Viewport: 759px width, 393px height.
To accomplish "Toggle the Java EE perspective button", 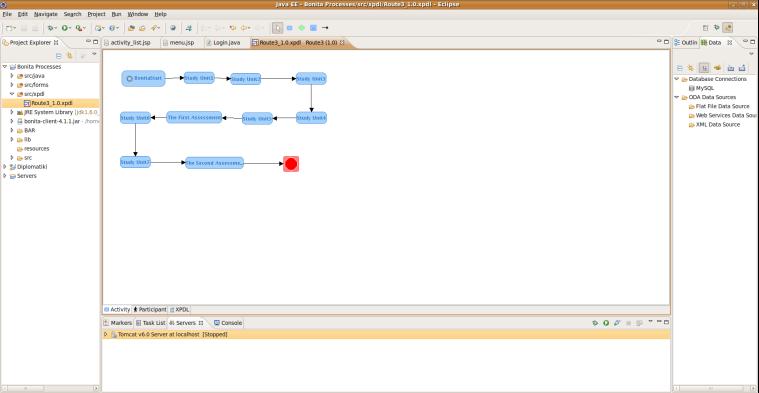I will (728, 28).
